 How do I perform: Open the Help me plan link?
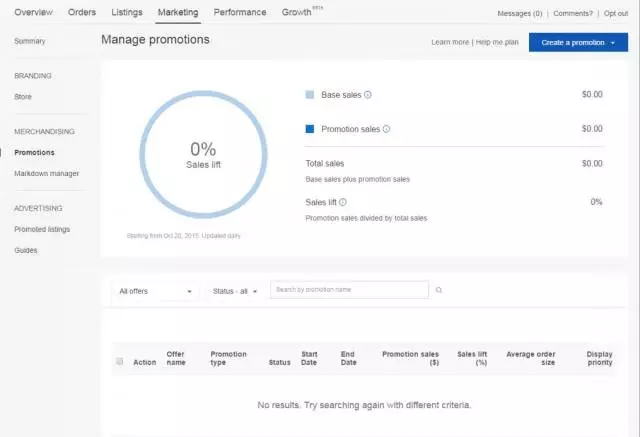(x=497, y=43)
